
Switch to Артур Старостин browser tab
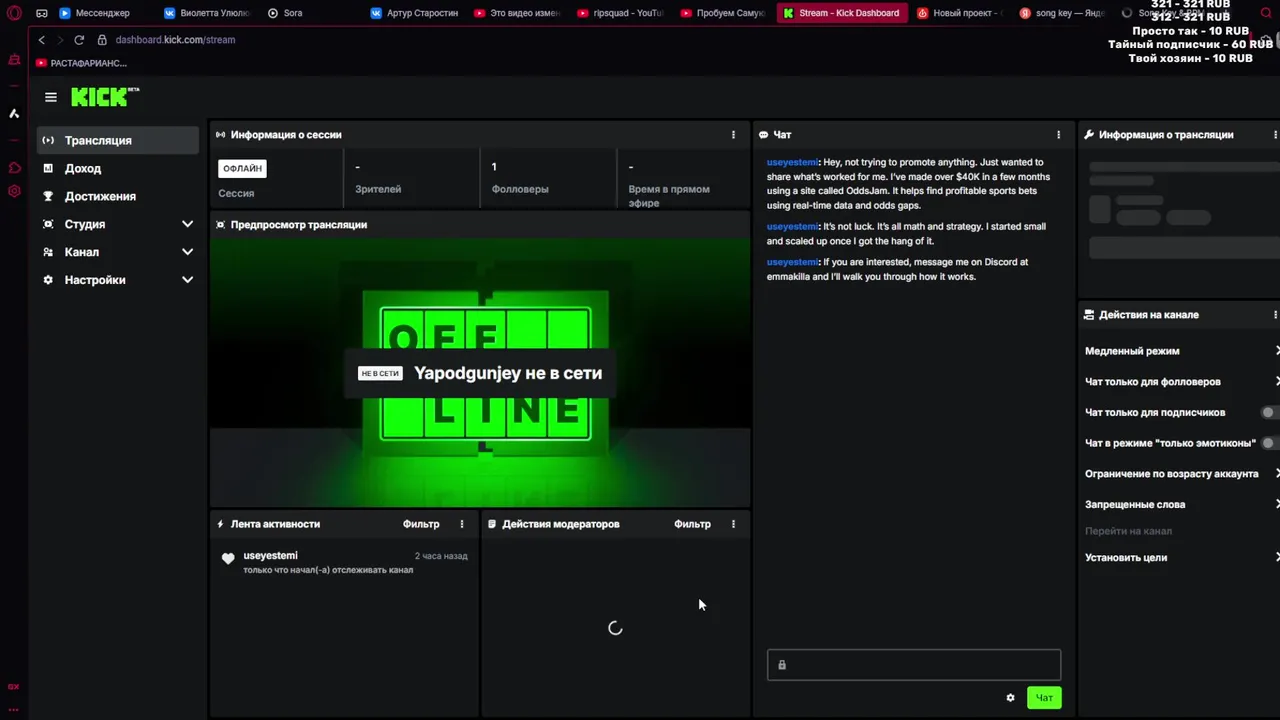click(x=414, y=13)
